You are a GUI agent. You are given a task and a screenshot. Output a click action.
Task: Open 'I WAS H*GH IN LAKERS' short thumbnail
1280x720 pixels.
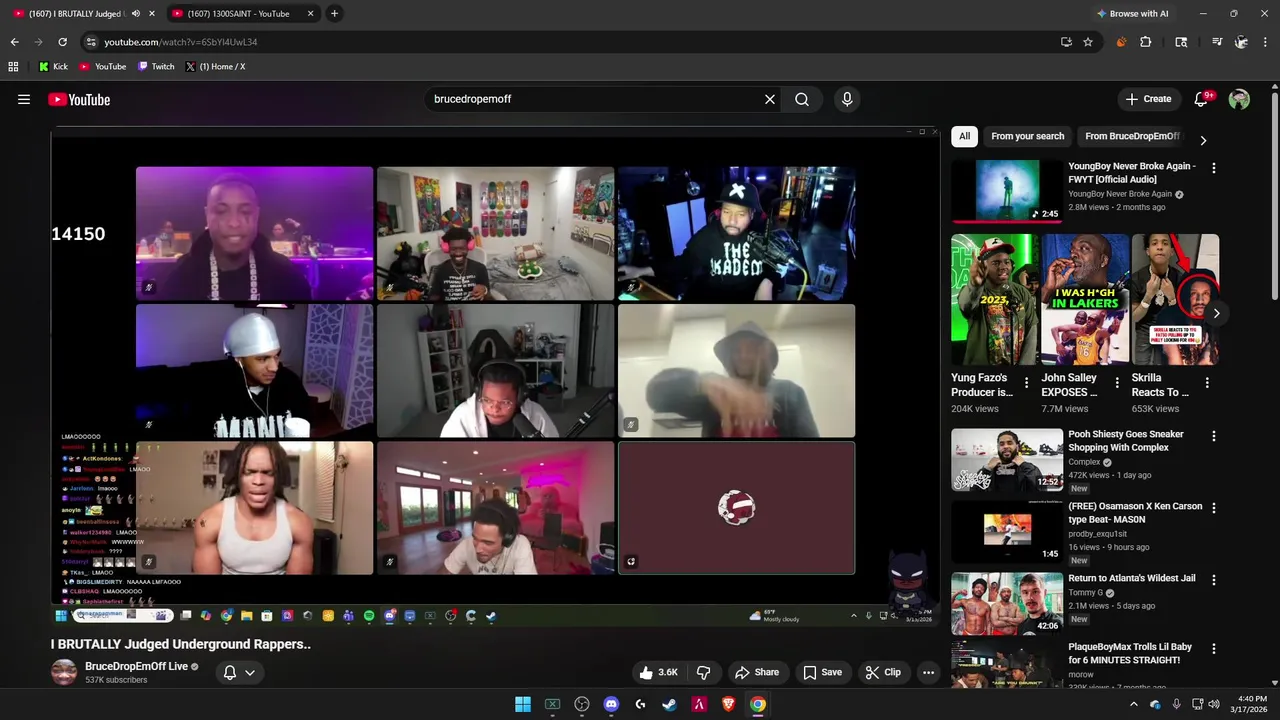coord(1085,300)
